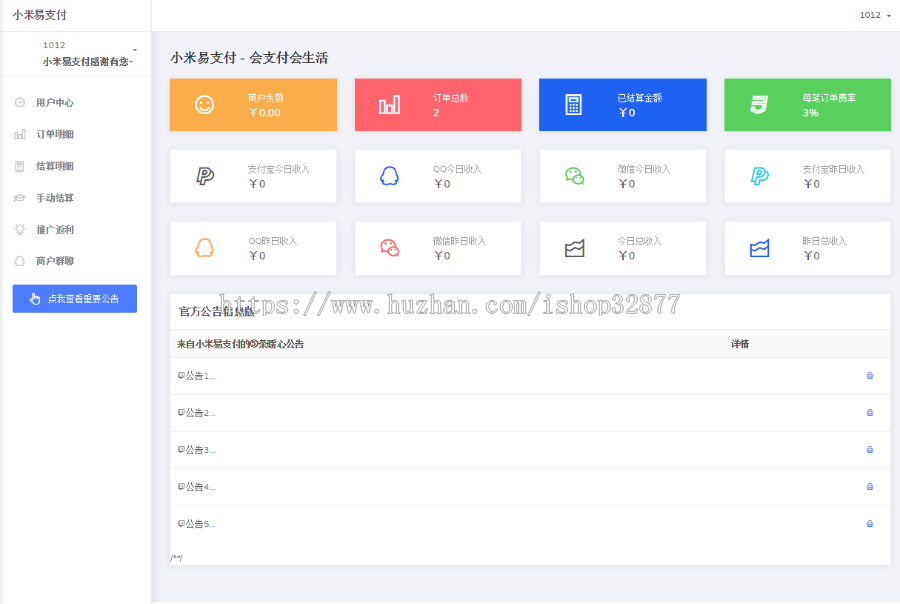
Task: Click the orange QQ icon on QQ昨日收入 card
Action: (x=204, y=247)
